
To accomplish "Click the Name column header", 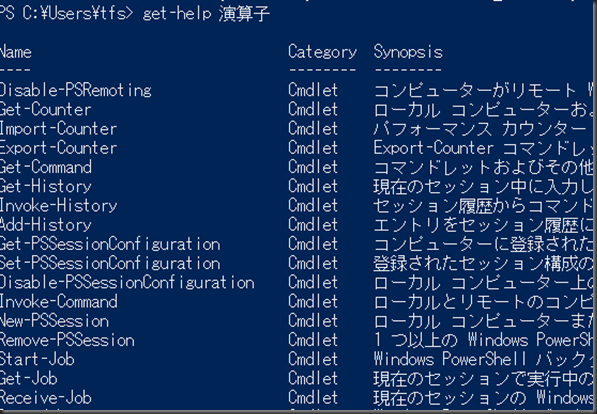I will (15, 52).
